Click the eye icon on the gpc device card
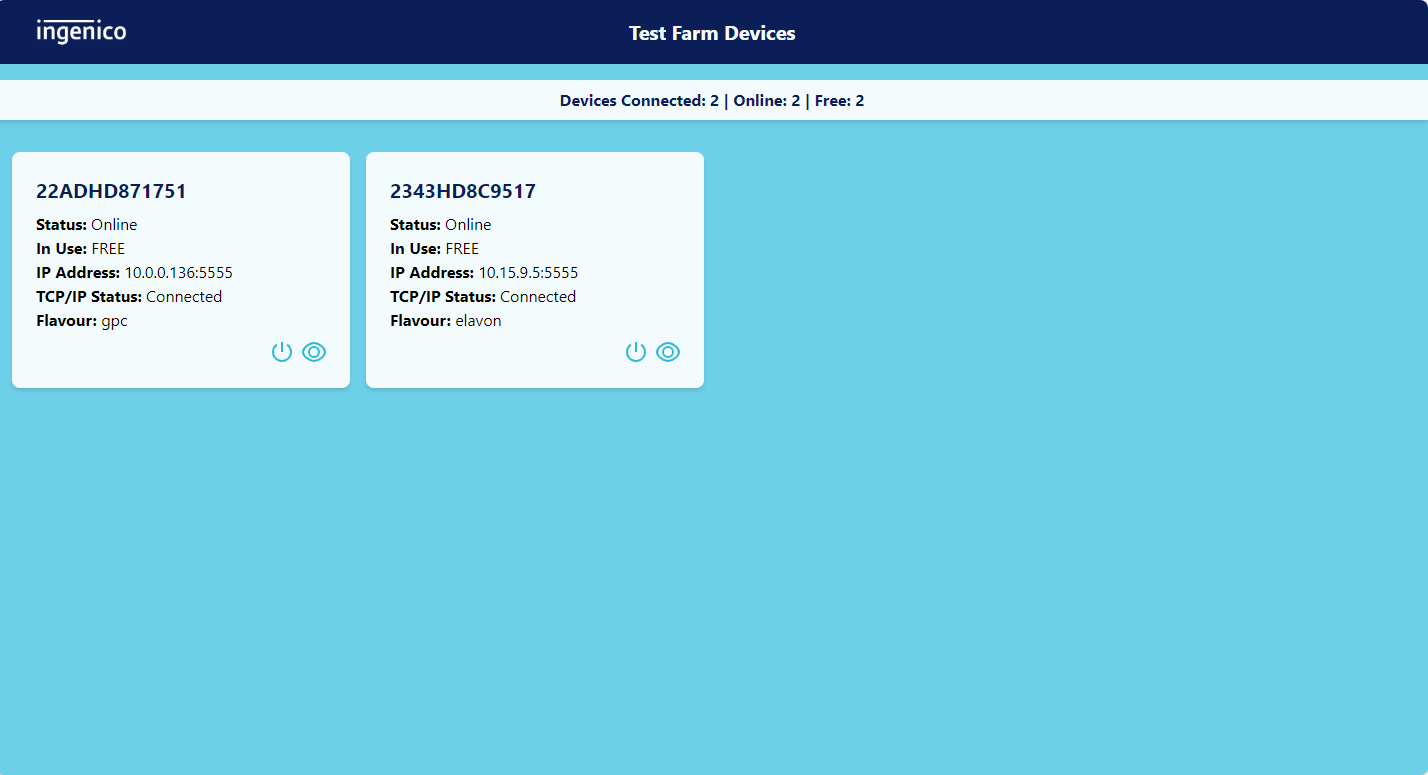 (314, 352)
